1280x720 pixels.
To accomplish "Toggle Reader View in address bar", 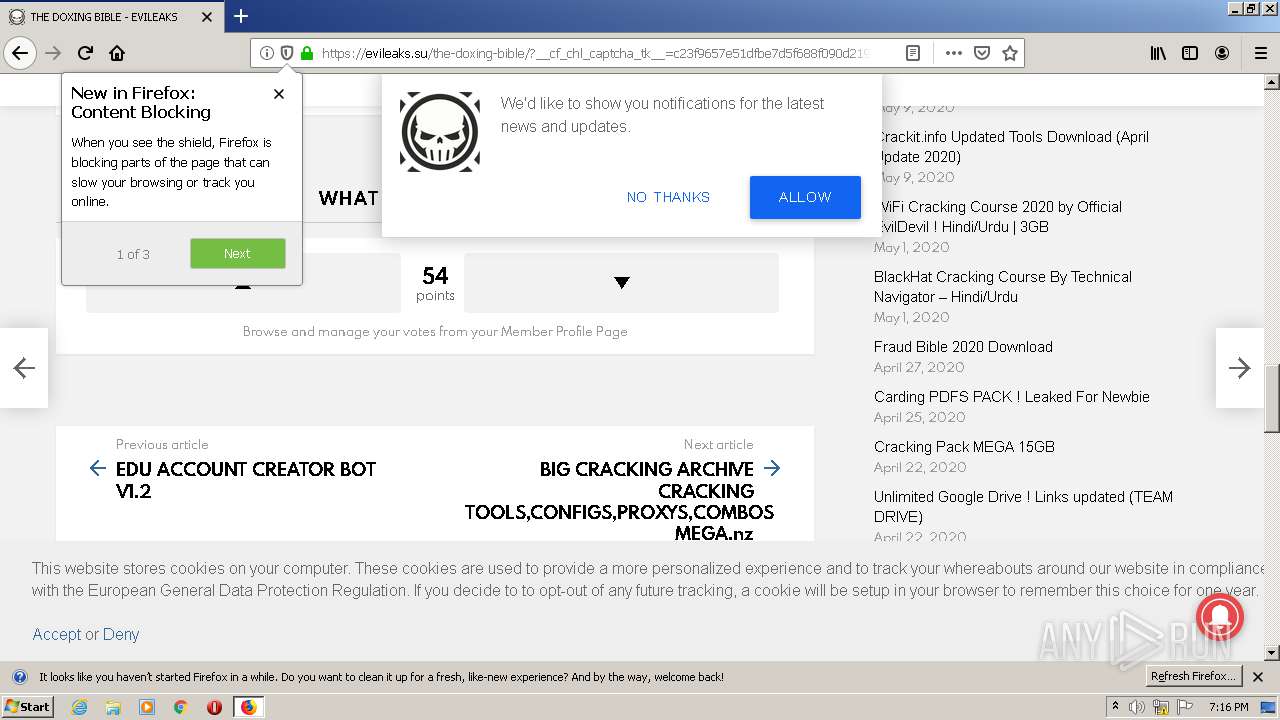I will [x=913, y=53].
